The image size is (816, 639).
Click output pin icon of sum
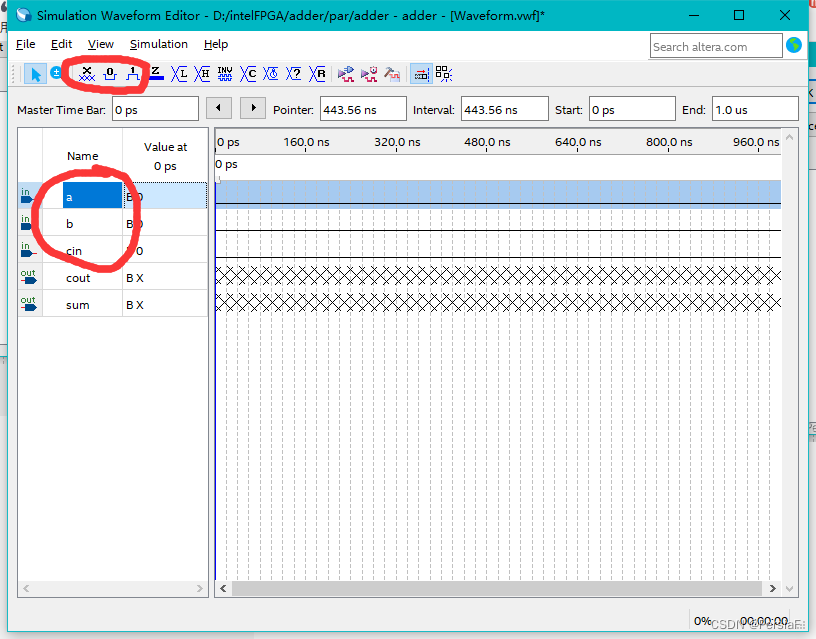(x=28, y=304)
